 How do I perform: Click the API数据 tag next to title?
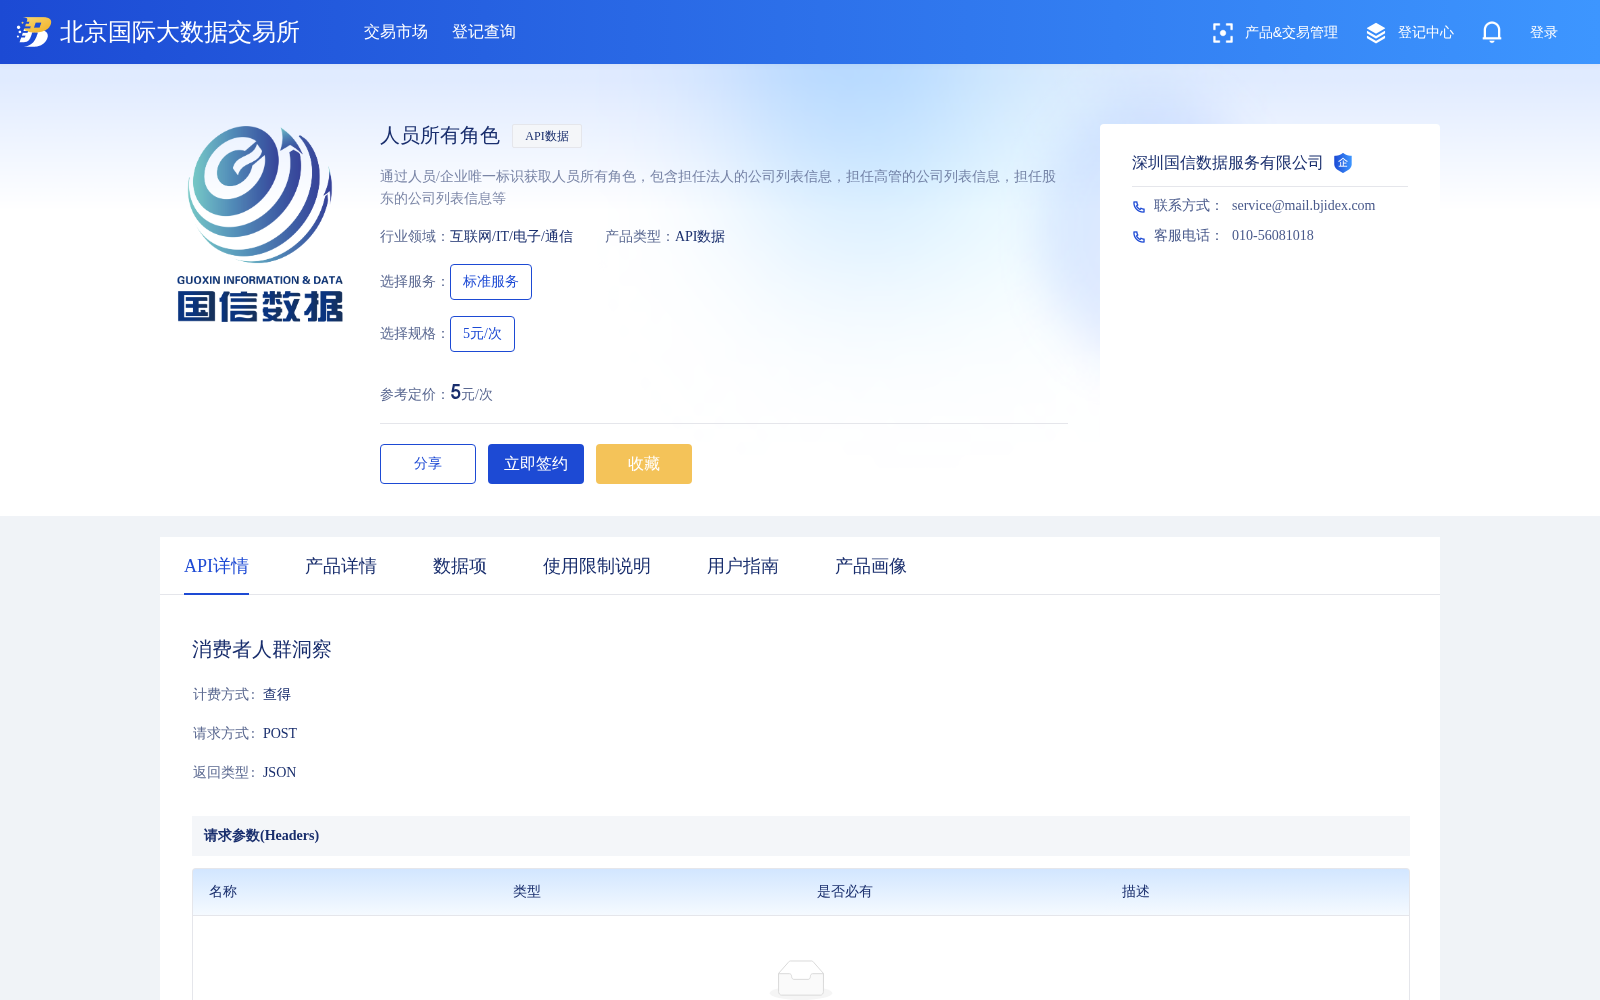547,136
